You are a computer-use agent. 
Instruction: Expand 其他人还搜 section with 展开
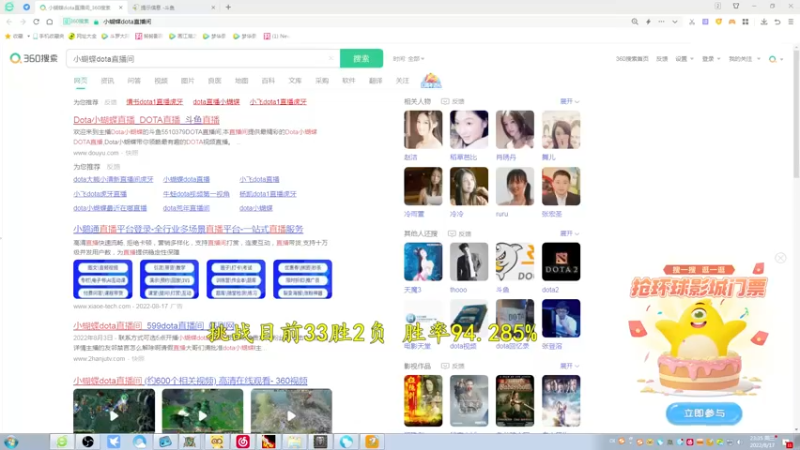(569, 233)
